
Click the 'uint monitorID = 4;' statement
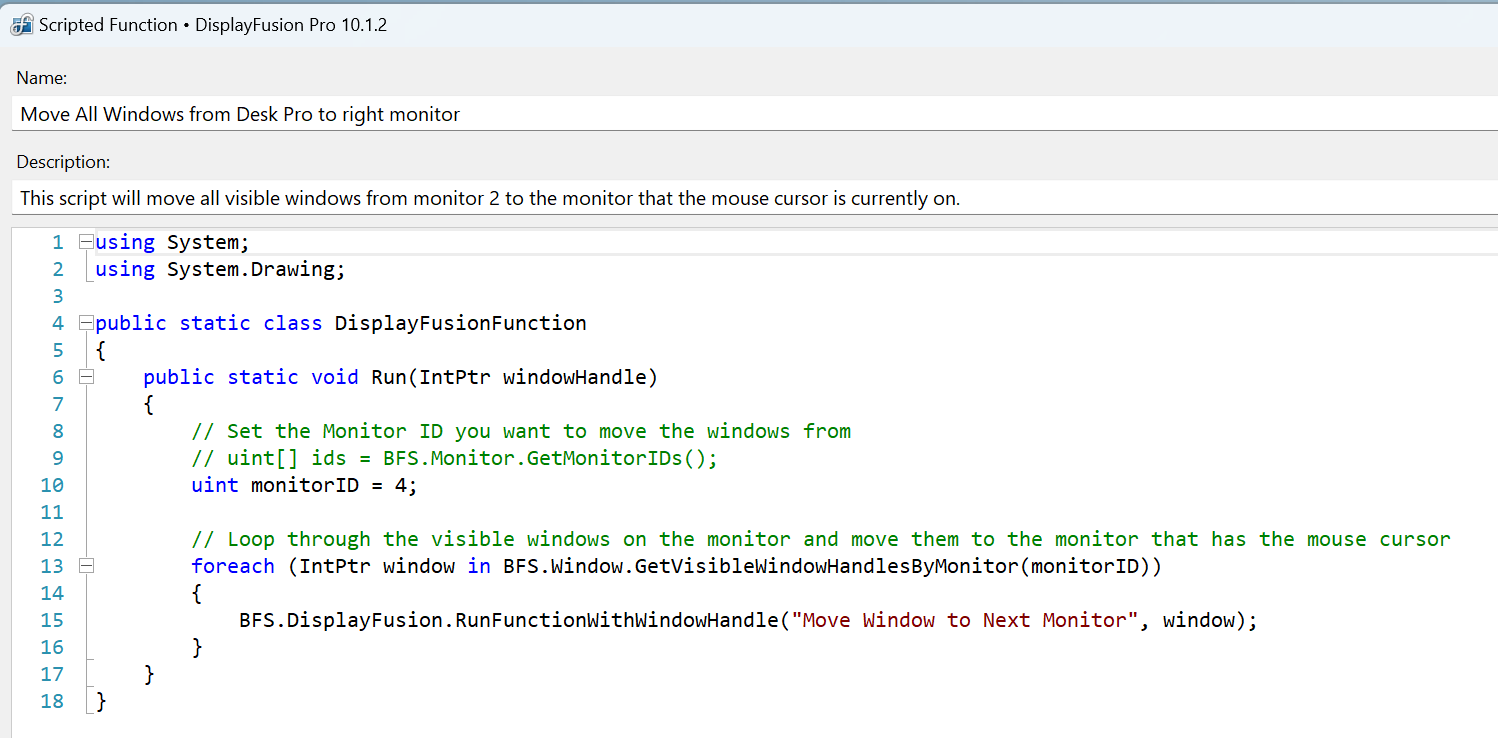pos(304,485)
